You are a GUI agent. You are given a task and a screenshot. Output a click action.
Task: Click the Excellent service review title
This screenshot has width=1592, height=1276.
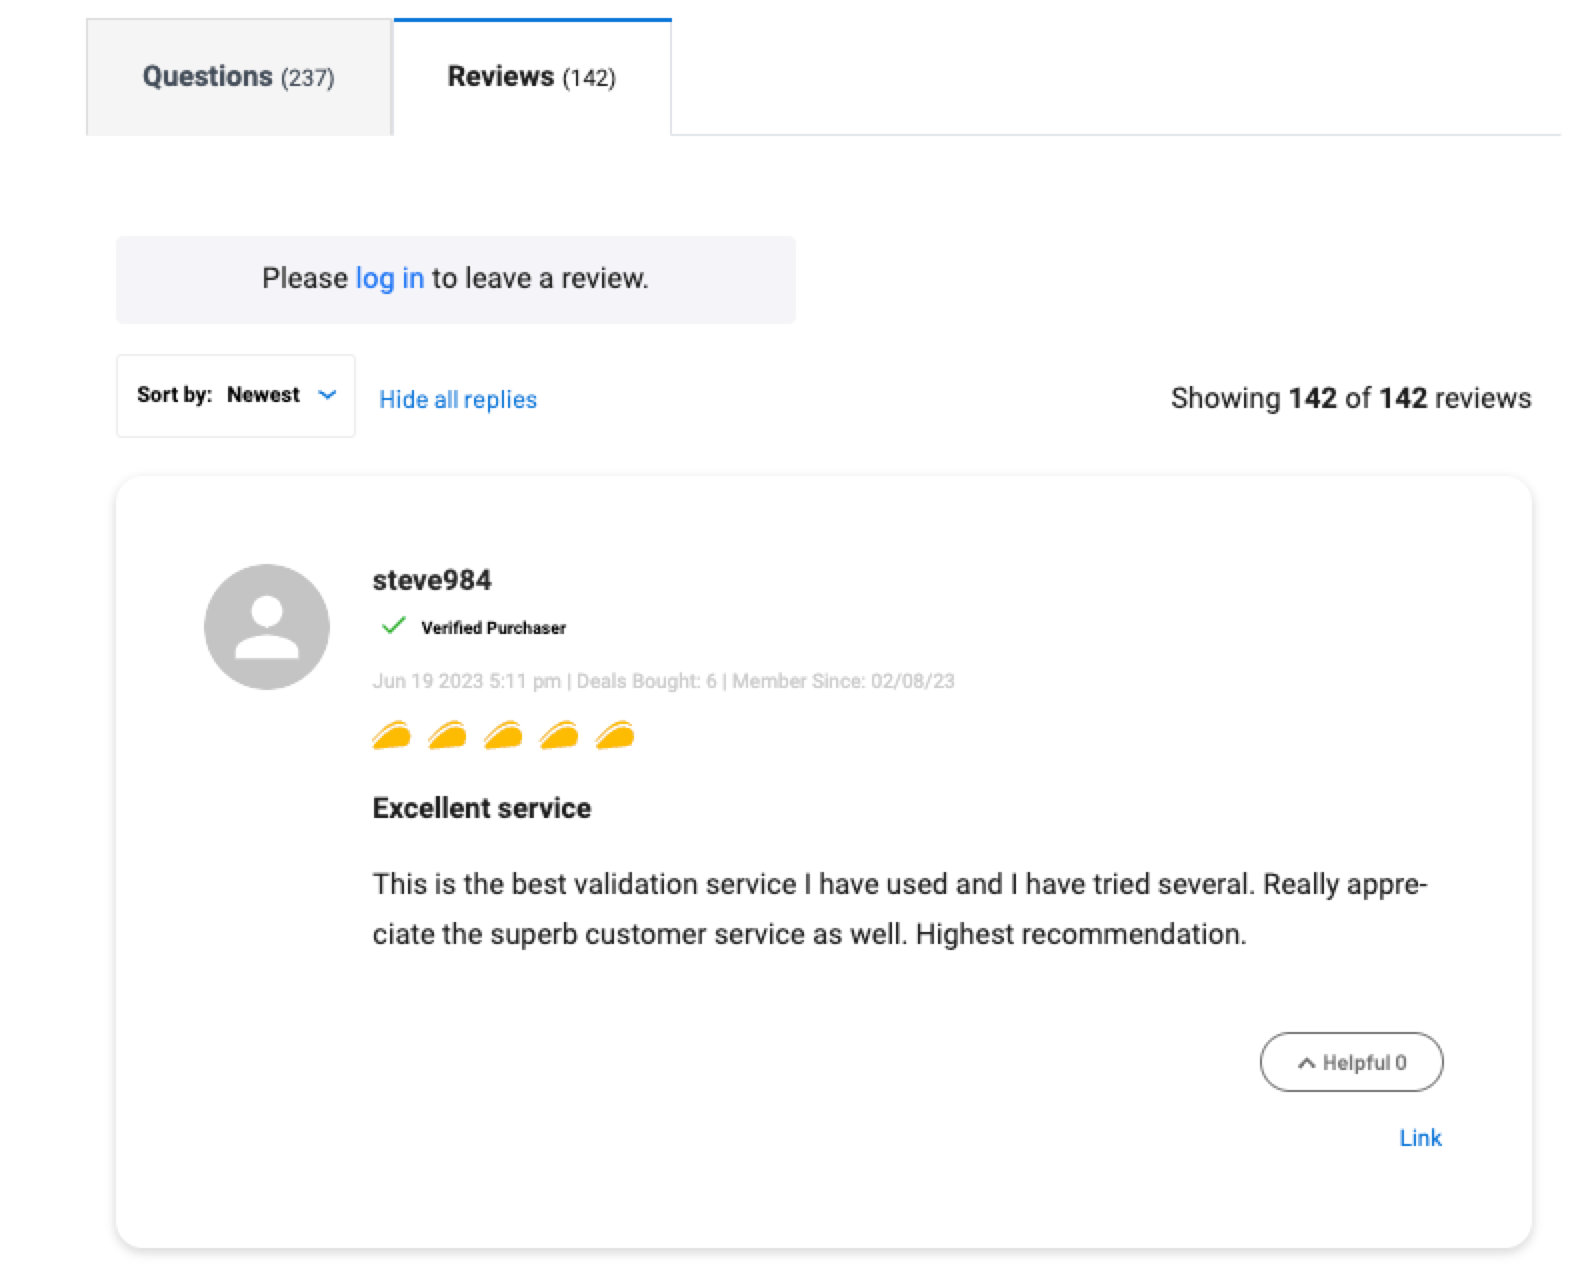point(482,808)
